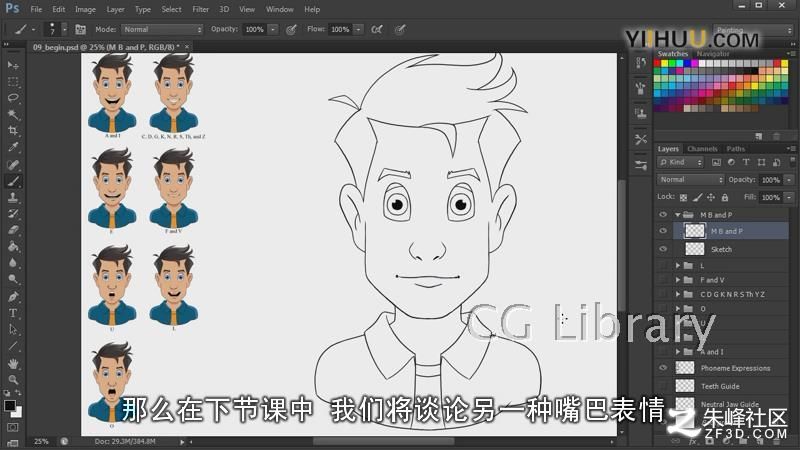Image resolution: width=800 pixels, height=450 pixels.
Task: Select the Horizontal Type tool
Action: pyautogui.click(x=13, y=313)
